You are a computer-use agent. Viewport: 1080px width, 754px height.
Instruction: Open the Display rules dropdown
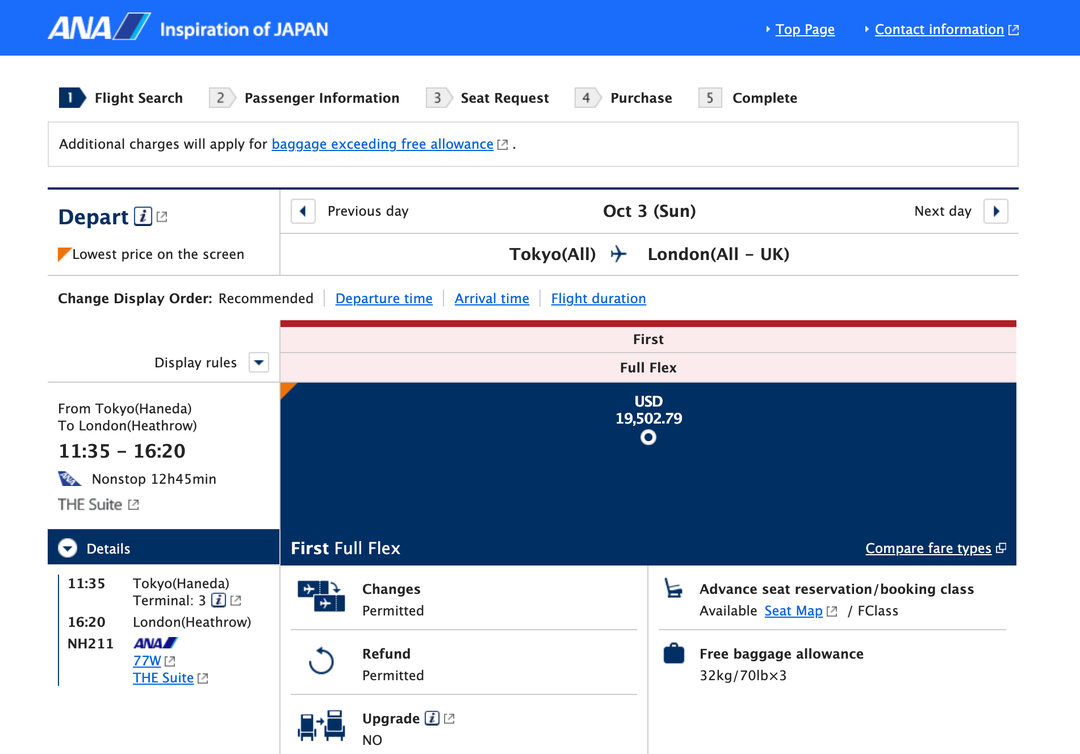(x=258, y=362)
